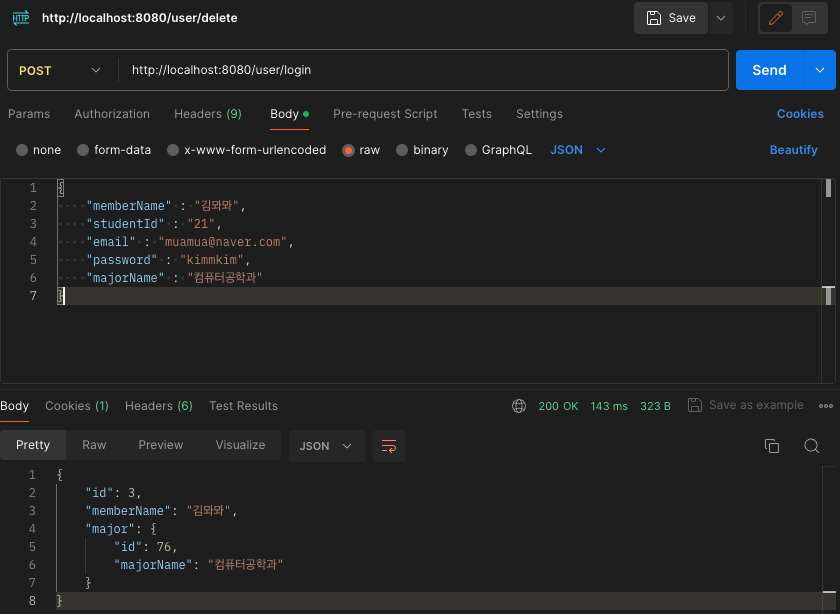Select the form-data radio button
Screen dimensions: 840x614
point(83,150)
